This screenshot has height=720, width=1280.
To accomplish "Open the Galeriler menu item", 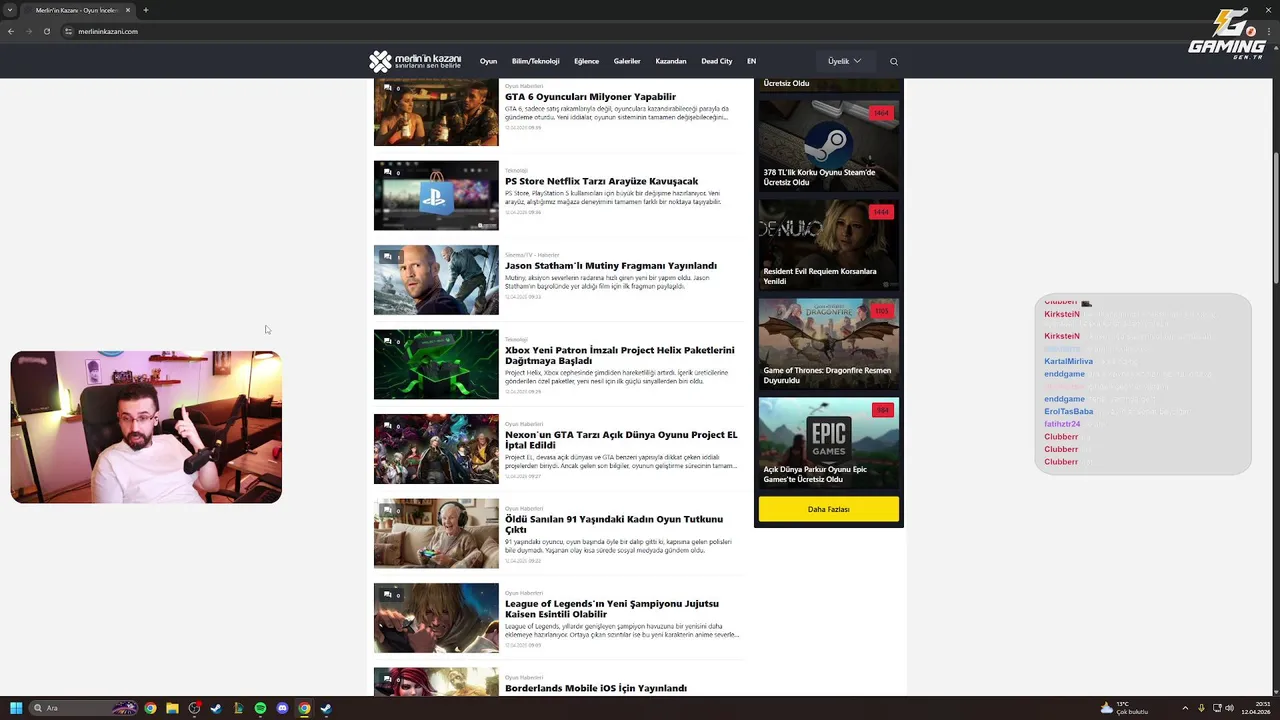I will point(627,61).
